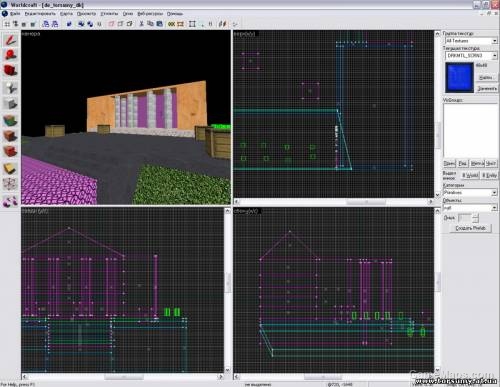
Task: Select the purple Path tool
Action: pyautogui.click(x=10, y=201)
